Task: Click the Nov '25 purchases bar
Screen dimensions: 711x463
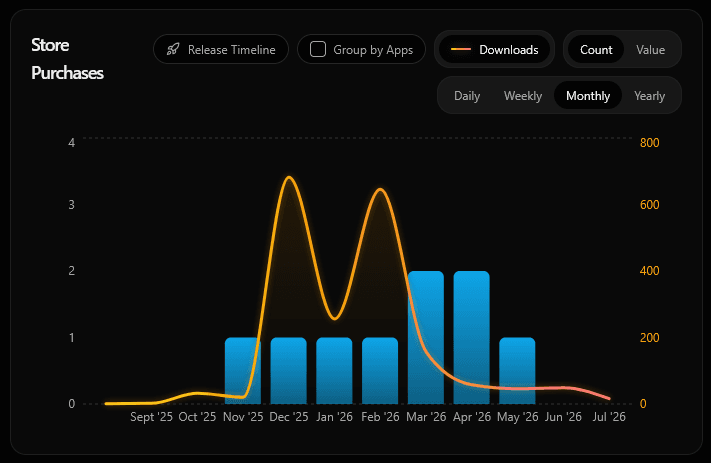Action: pyautogui.click(x=243, y=370)
